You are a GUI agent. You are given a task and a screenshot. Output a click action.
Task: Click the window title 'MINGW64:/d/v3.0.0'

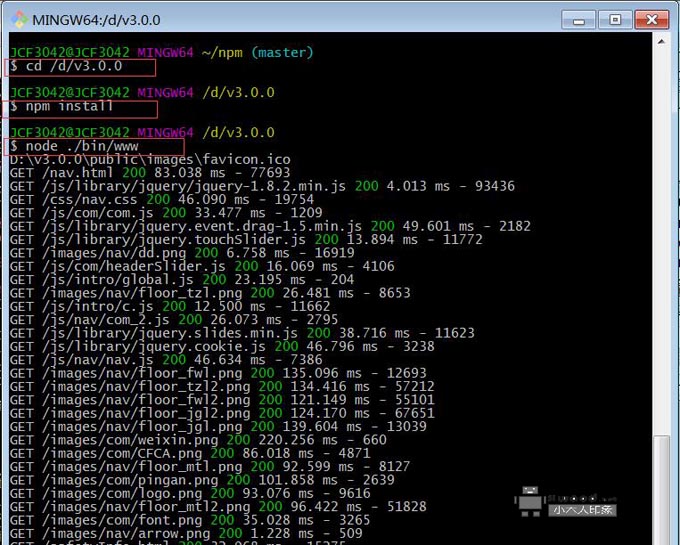[96, 20]
